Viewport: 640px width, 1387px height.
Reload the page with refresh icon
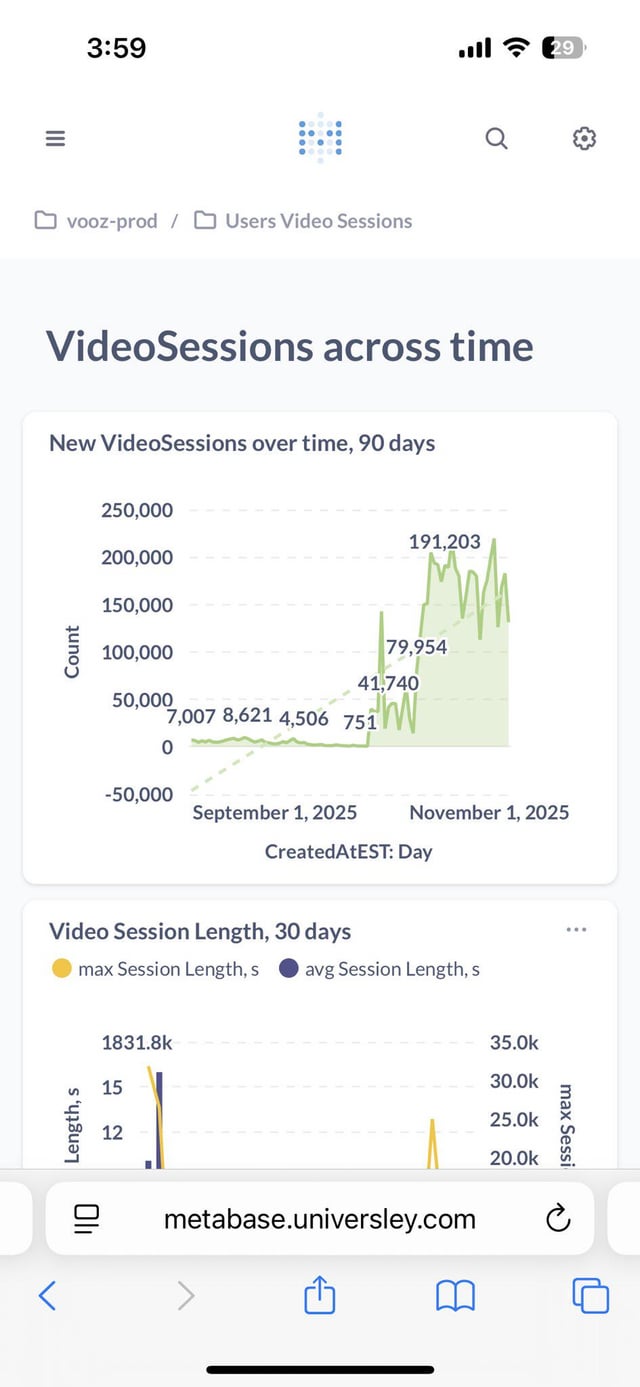pyautogui.click(x=557, y=1218)
